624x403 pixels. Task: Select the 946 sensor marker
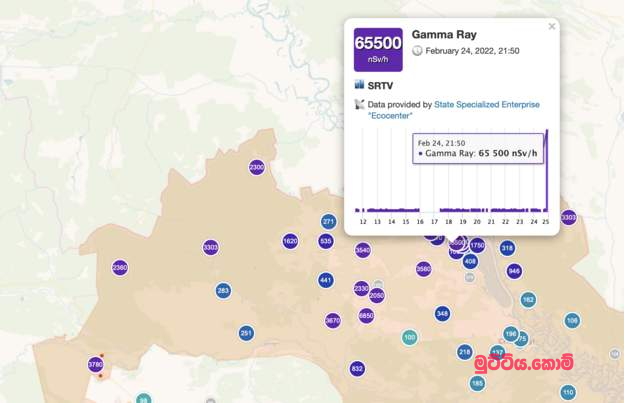pos(514,271)
